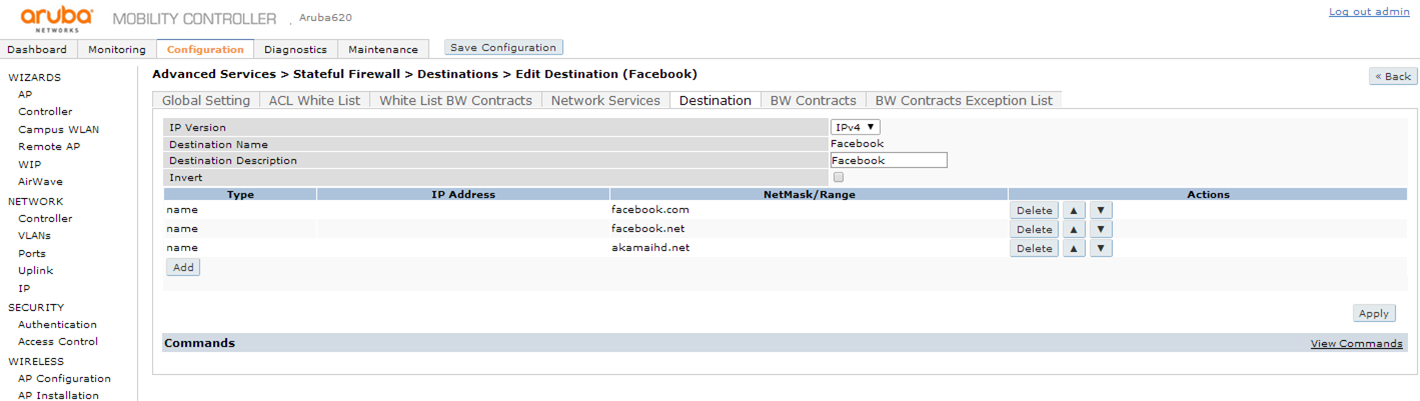
Task: Move facebook.net entry down
Action: coord(1100,229)
